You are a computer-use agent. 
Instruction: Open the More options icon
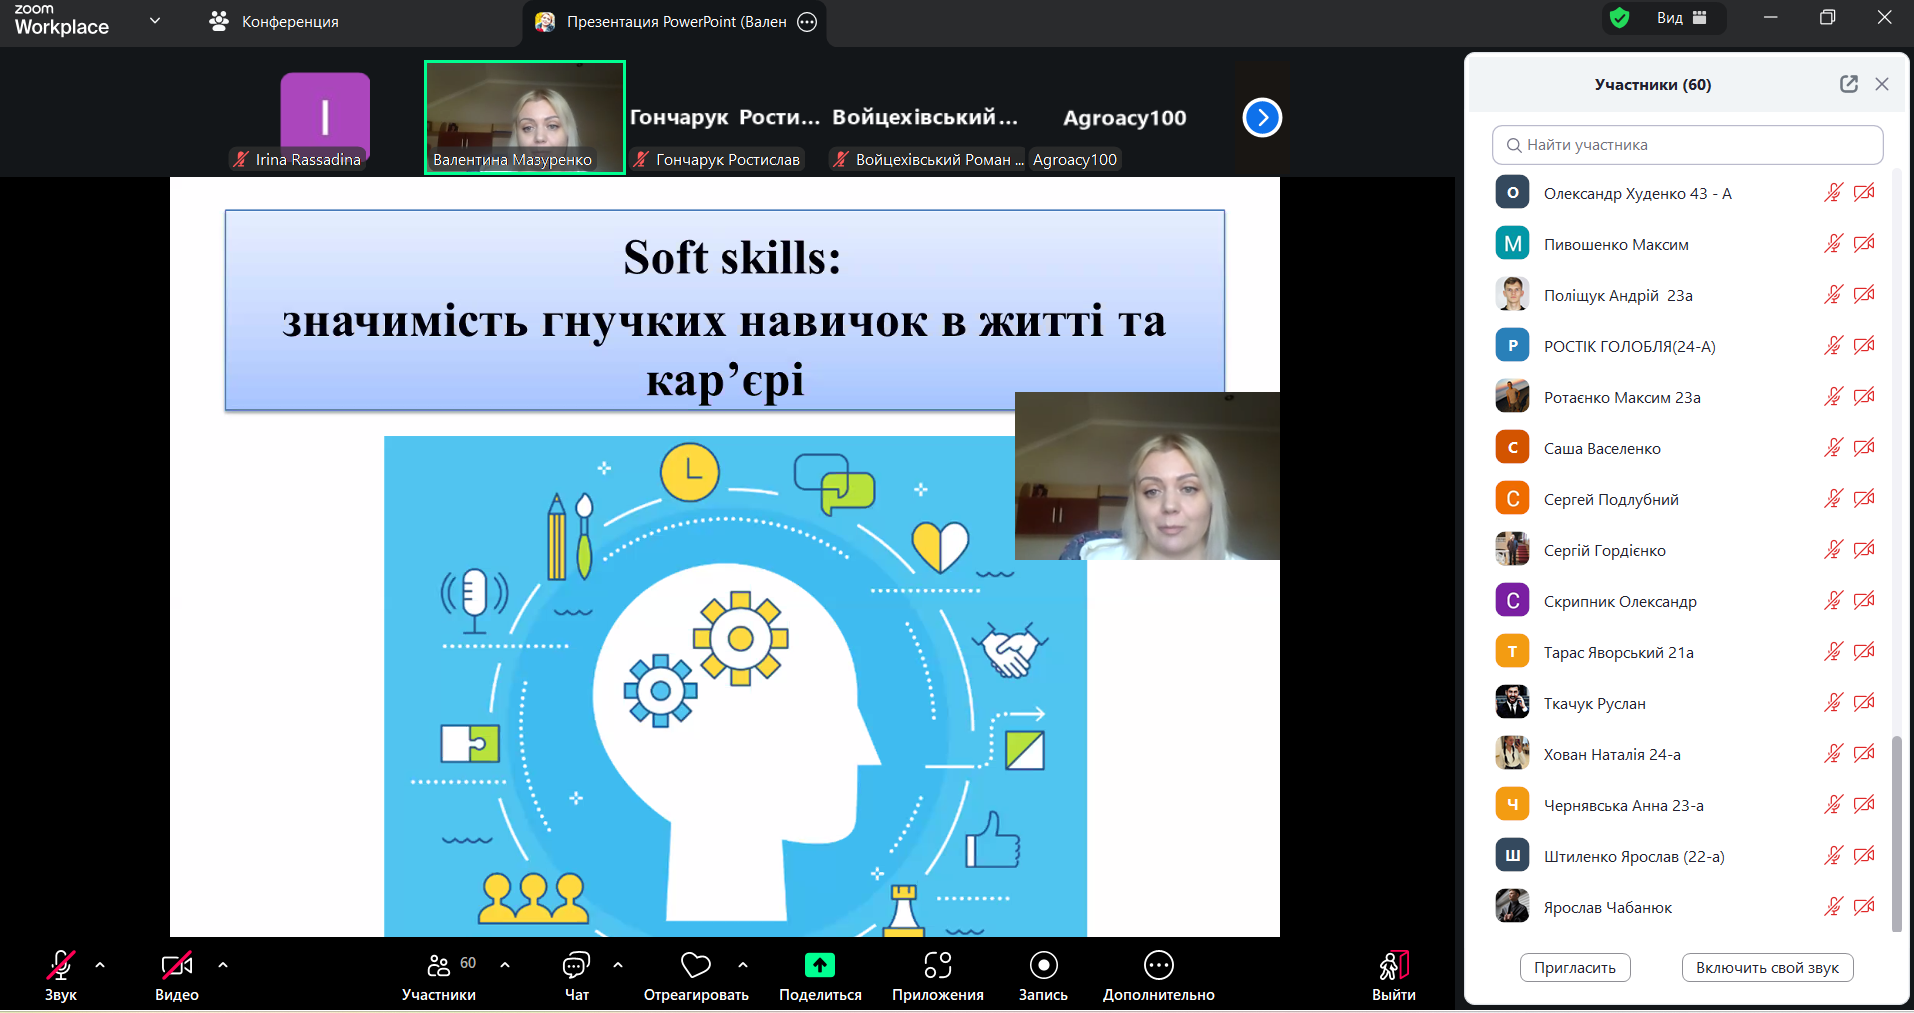[1158, 966]
